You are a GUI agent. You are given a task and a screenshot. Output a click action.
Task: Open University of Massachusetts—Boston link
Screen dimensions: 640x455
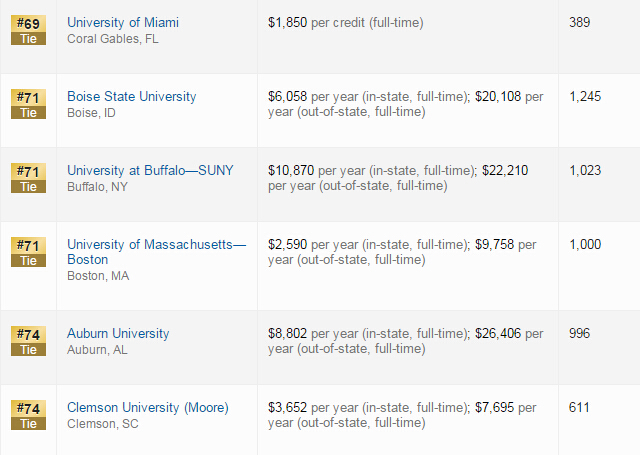(157, 252)
